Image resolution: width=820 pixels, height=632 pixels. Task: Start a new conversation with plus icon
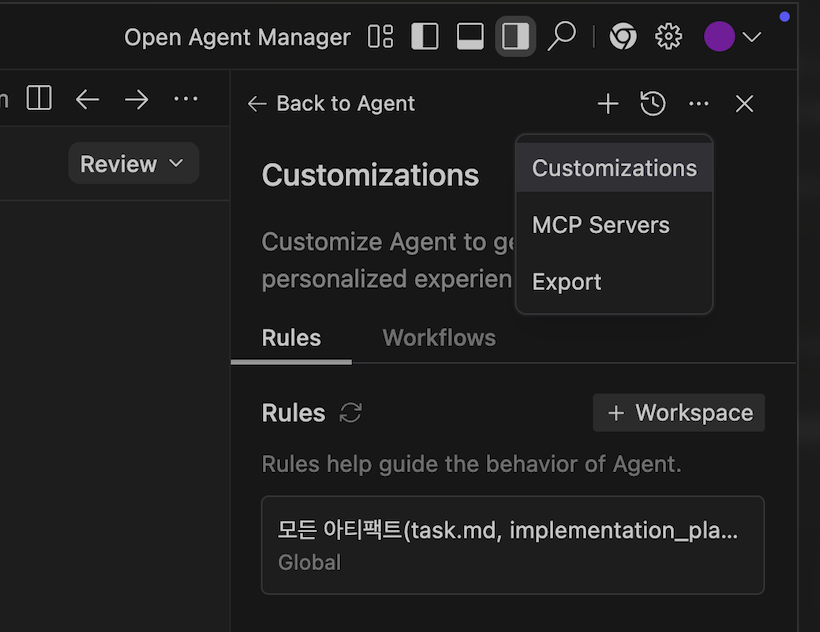coord(607,103)
